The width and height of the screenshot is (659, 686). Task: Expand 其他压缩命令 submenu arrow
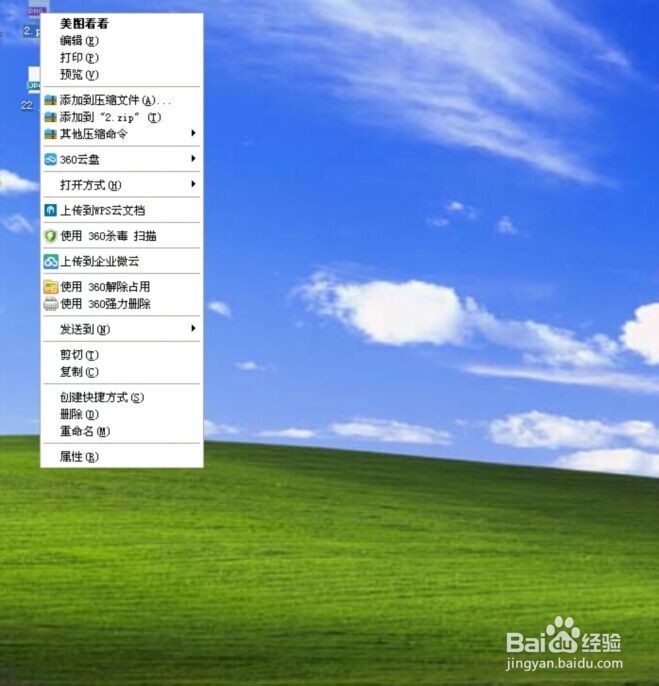193,133
